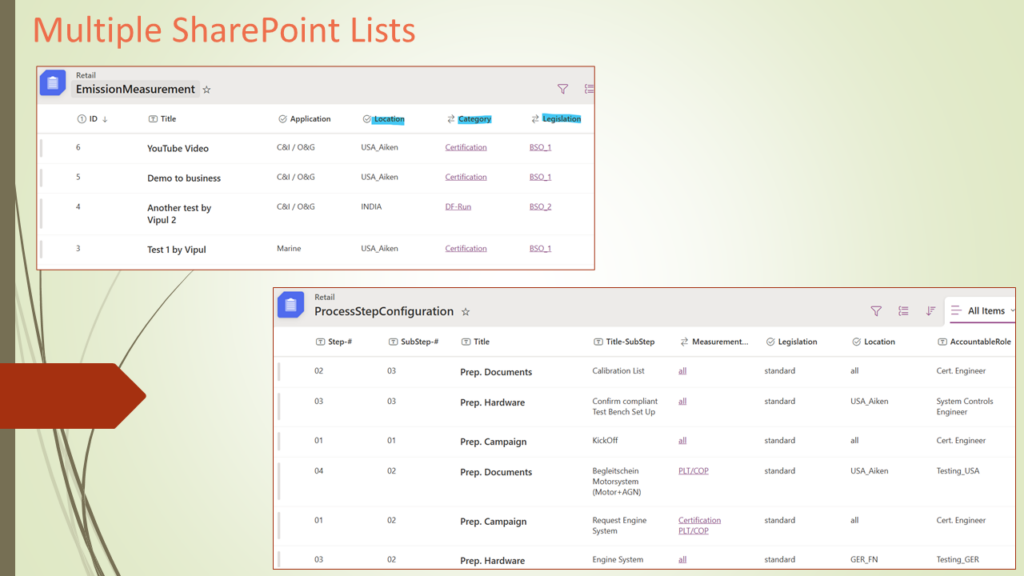
Task: Open the Certification link in Demo to business row
Action: (x=466, y=177)
